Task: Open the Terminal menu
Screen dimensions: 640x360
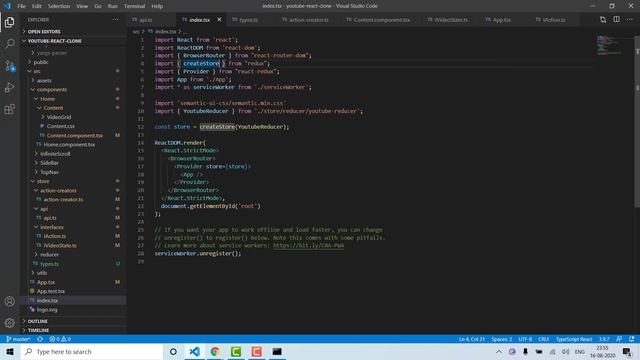Action: 134,6
